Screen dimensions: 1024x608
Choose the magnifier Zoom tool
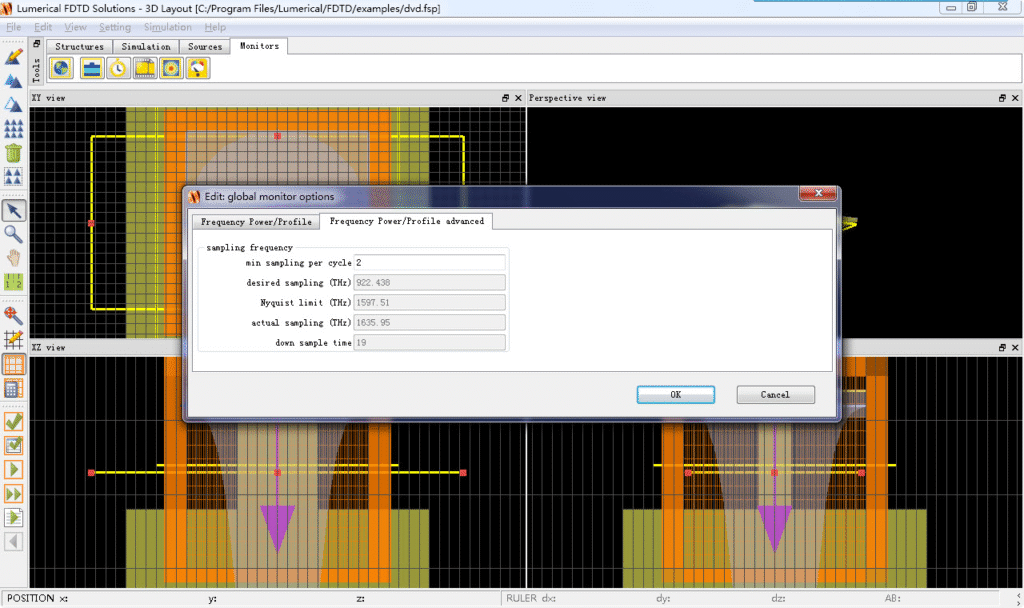tap(14, 234)
